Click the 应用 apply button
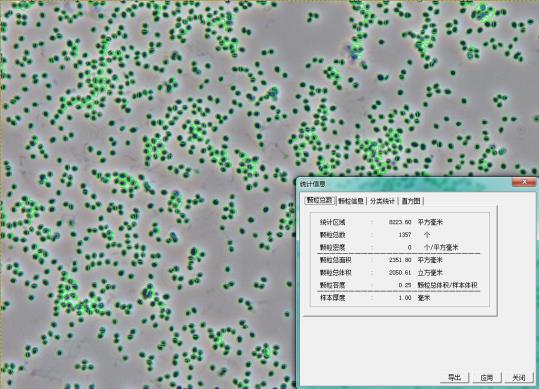 pos(487,377)
